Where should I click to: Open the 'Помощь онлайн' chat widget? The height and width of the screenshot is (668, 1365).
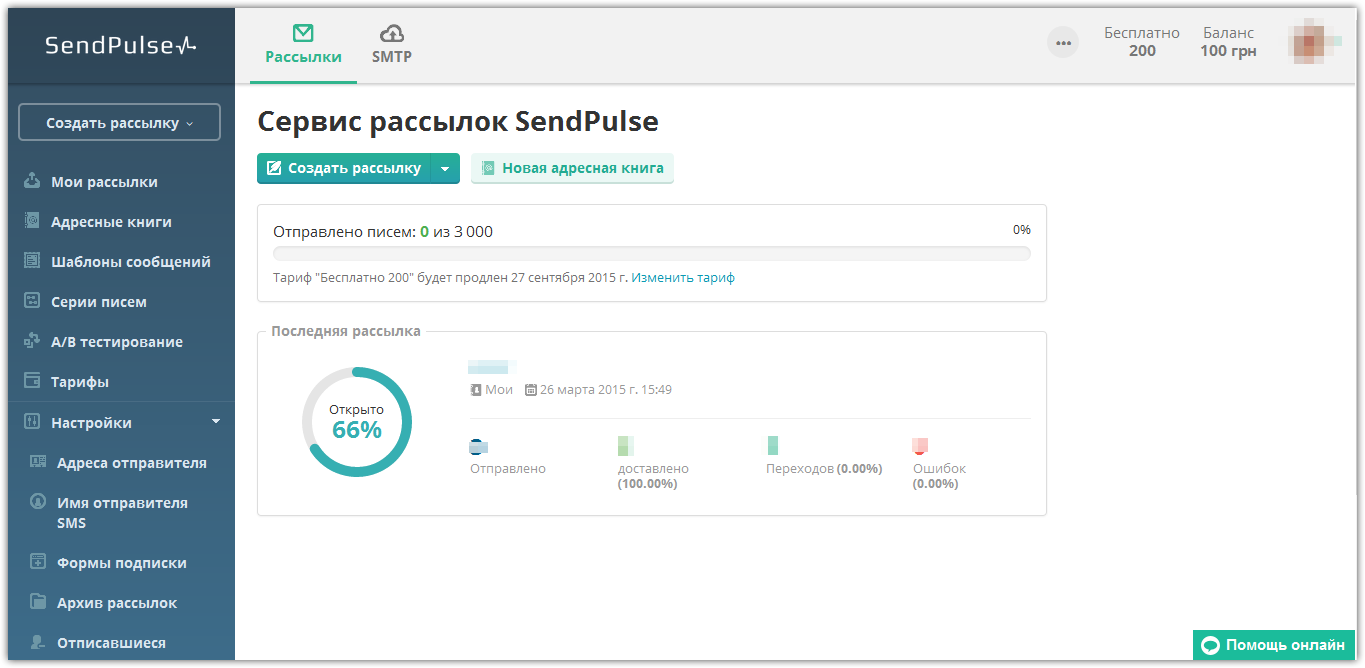[x=1274, y=645]
